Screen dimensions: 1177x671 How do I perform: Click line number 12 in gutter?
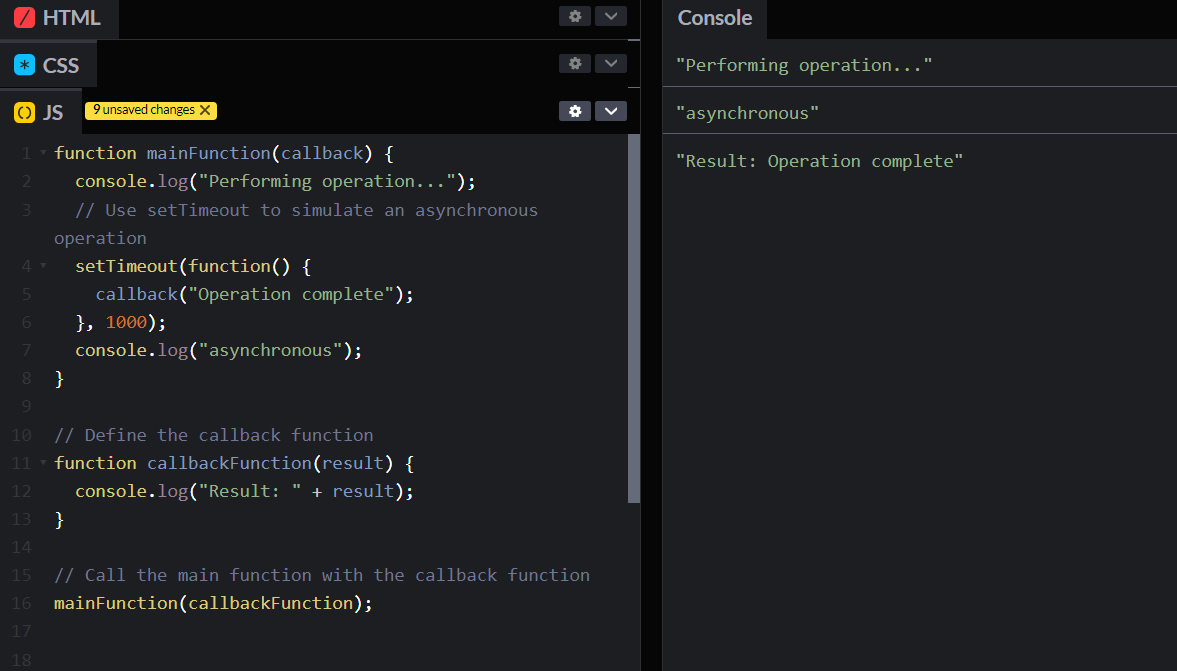(x=21, y=492)
